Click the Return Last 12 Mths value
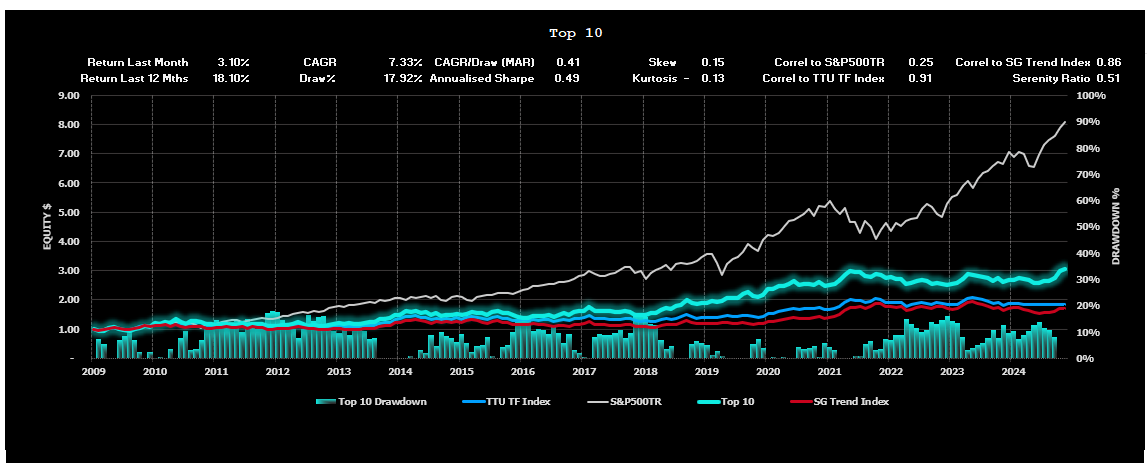1147x463 pixels. coord(231,78)
